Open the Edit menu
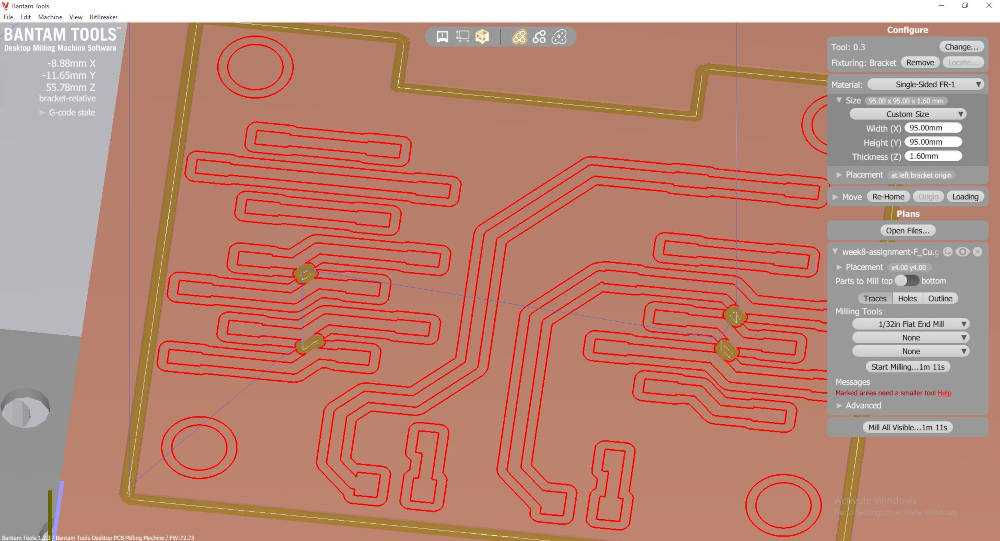 pos(26,17)
